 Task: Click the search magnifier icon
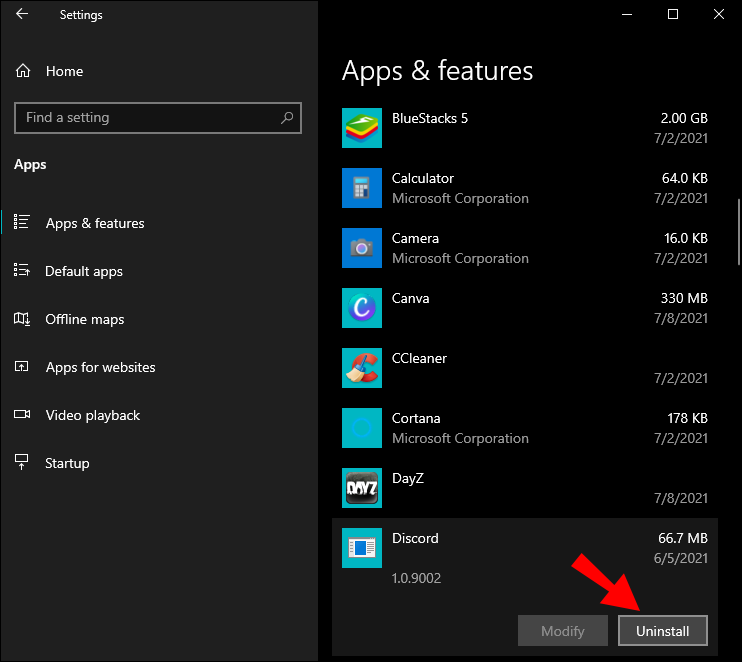point(287,118)
